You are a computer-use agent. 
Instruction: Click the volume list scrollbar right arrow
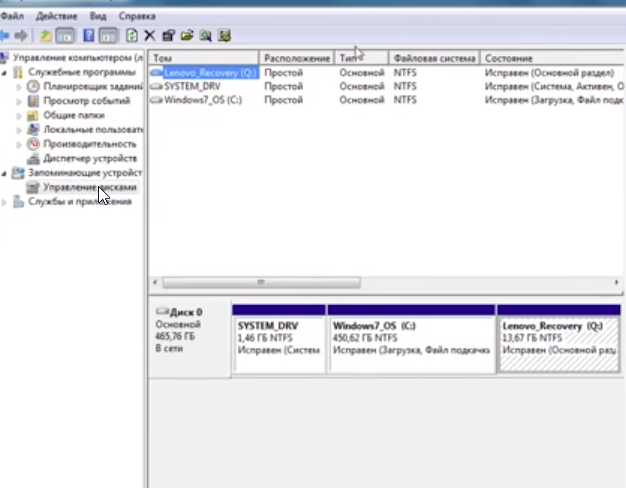tap(616, 283)
